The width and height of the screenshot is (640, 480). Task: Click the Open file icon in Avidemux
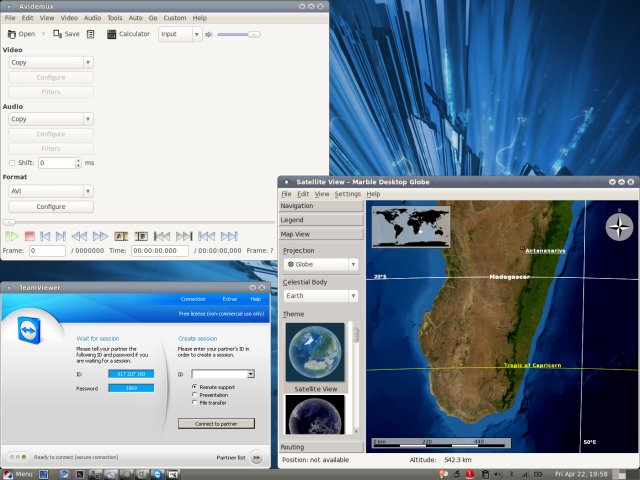(11, 34)
